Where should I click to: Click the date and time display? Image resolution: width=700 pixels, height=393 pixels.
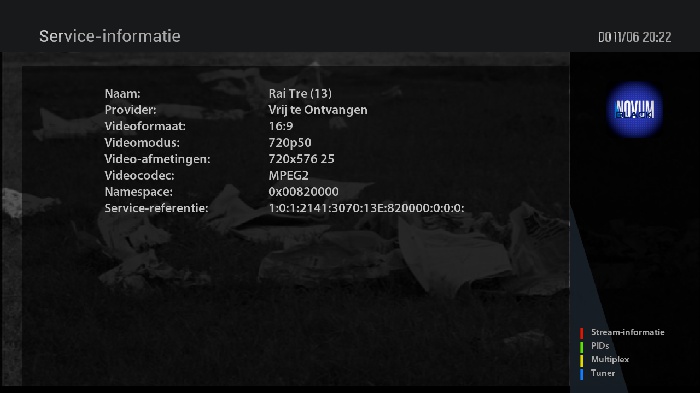634,37
